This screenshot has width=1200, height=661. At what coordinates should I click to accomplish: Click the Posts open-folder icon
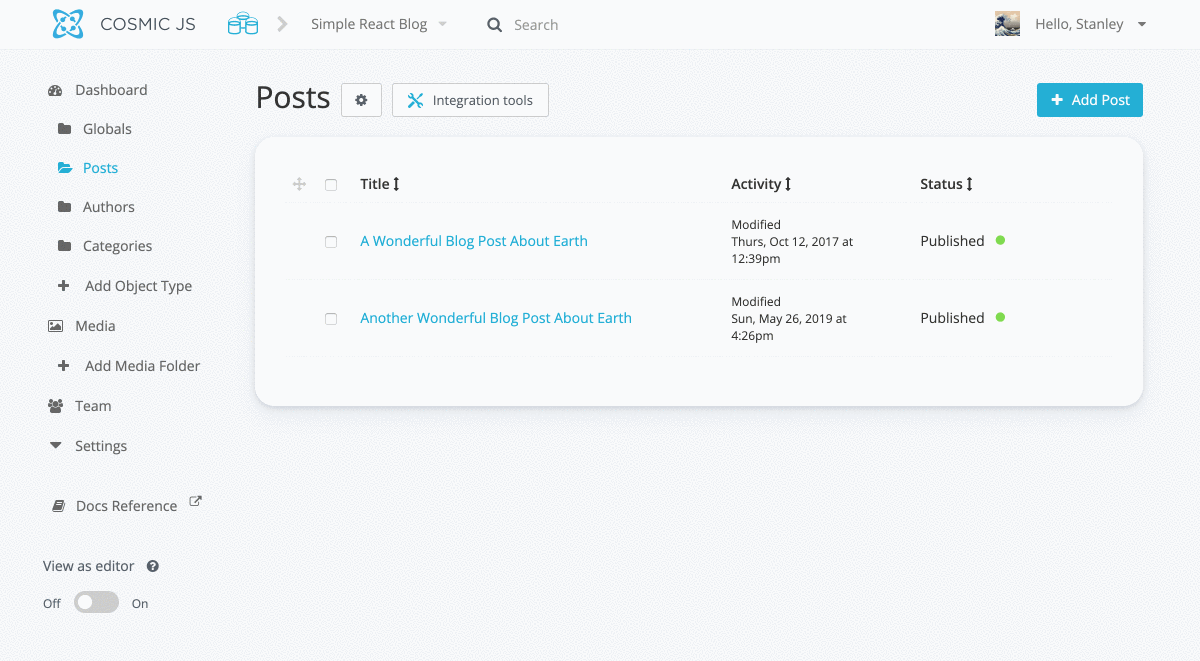click(65, 168)
